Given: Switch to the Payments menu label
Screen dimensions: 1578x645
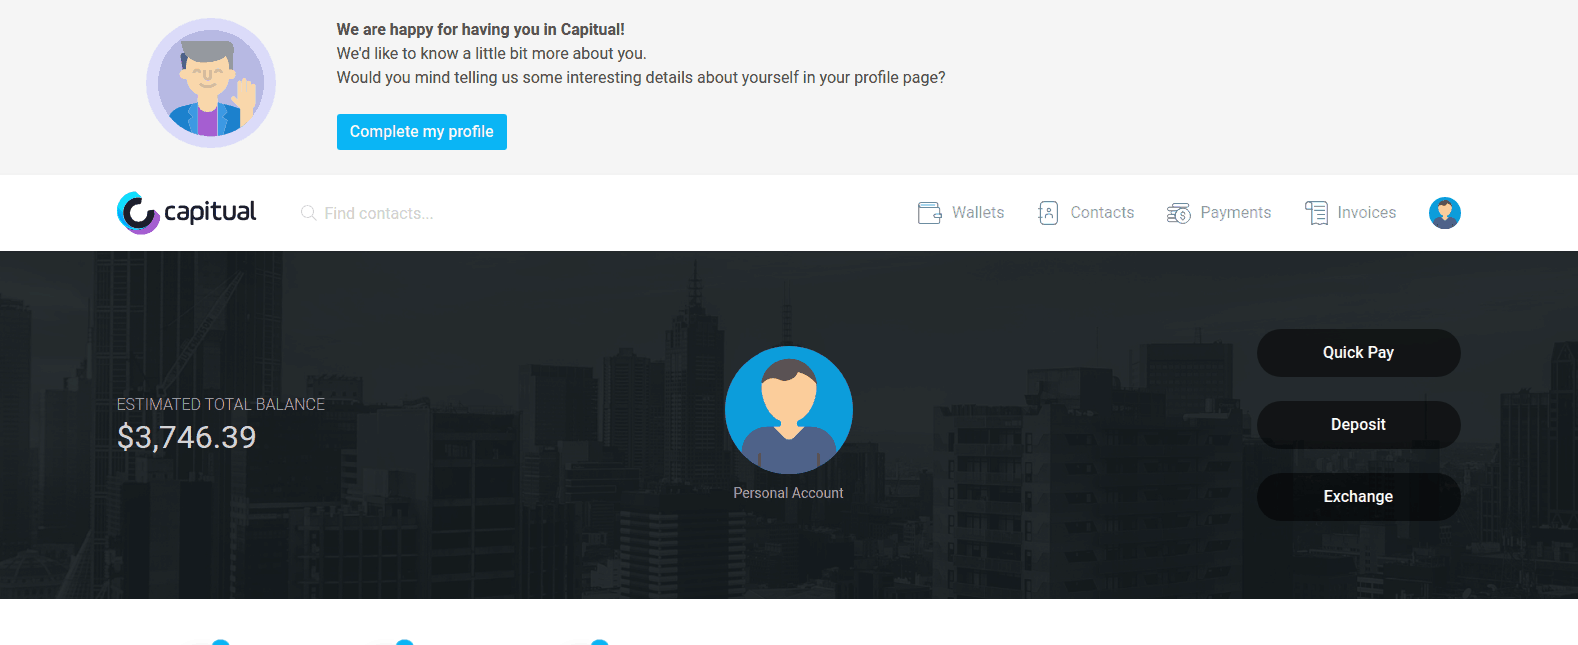Looking at the screenshot, I should coord(1236,213).
